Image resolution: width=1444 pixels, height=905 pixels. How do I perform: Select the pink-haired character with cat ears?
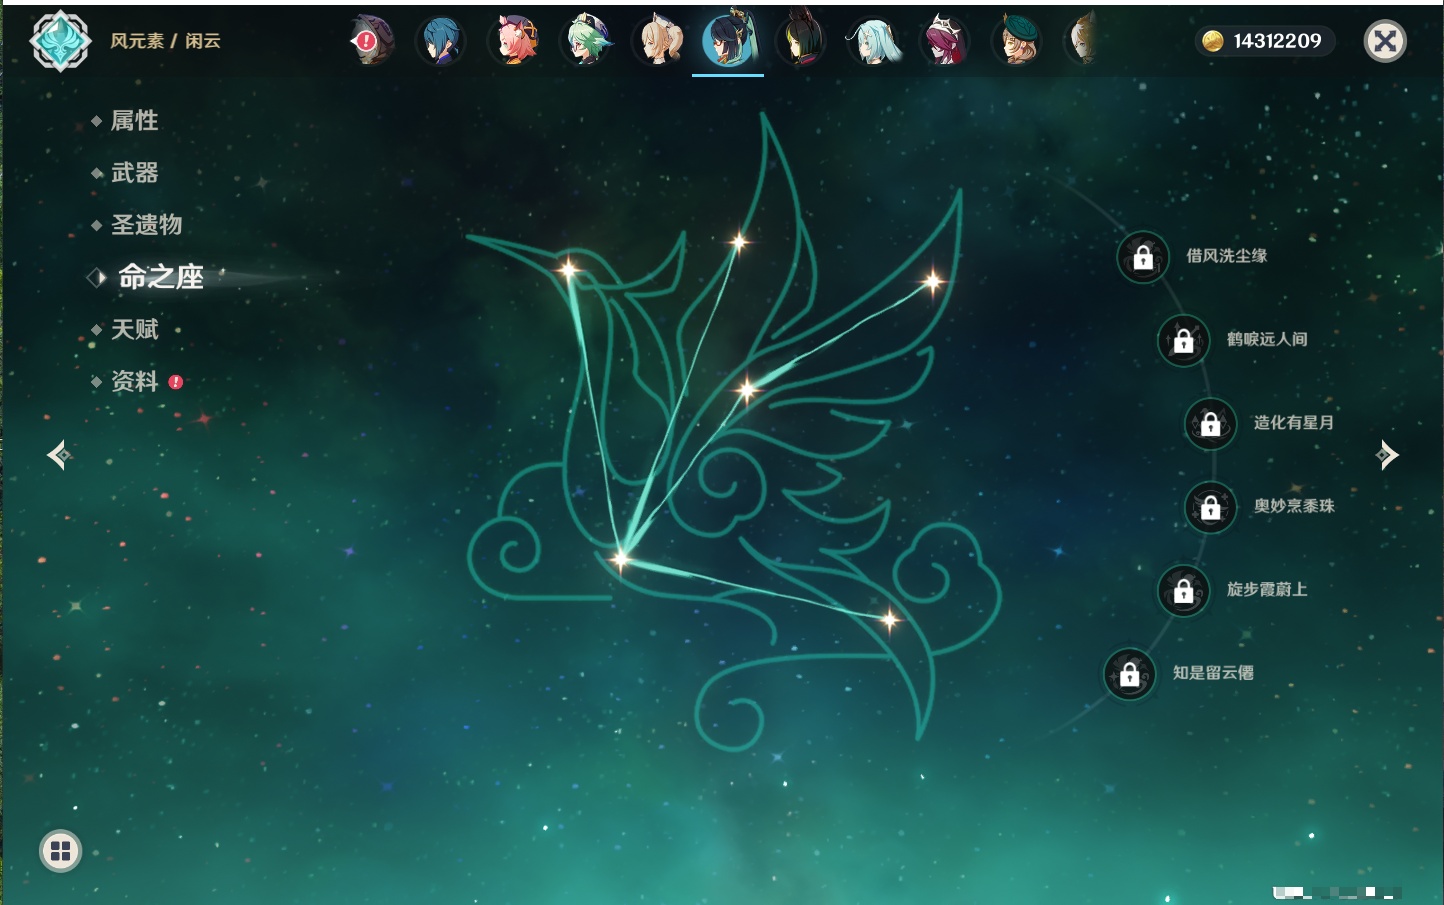click(x=514, y=41)
